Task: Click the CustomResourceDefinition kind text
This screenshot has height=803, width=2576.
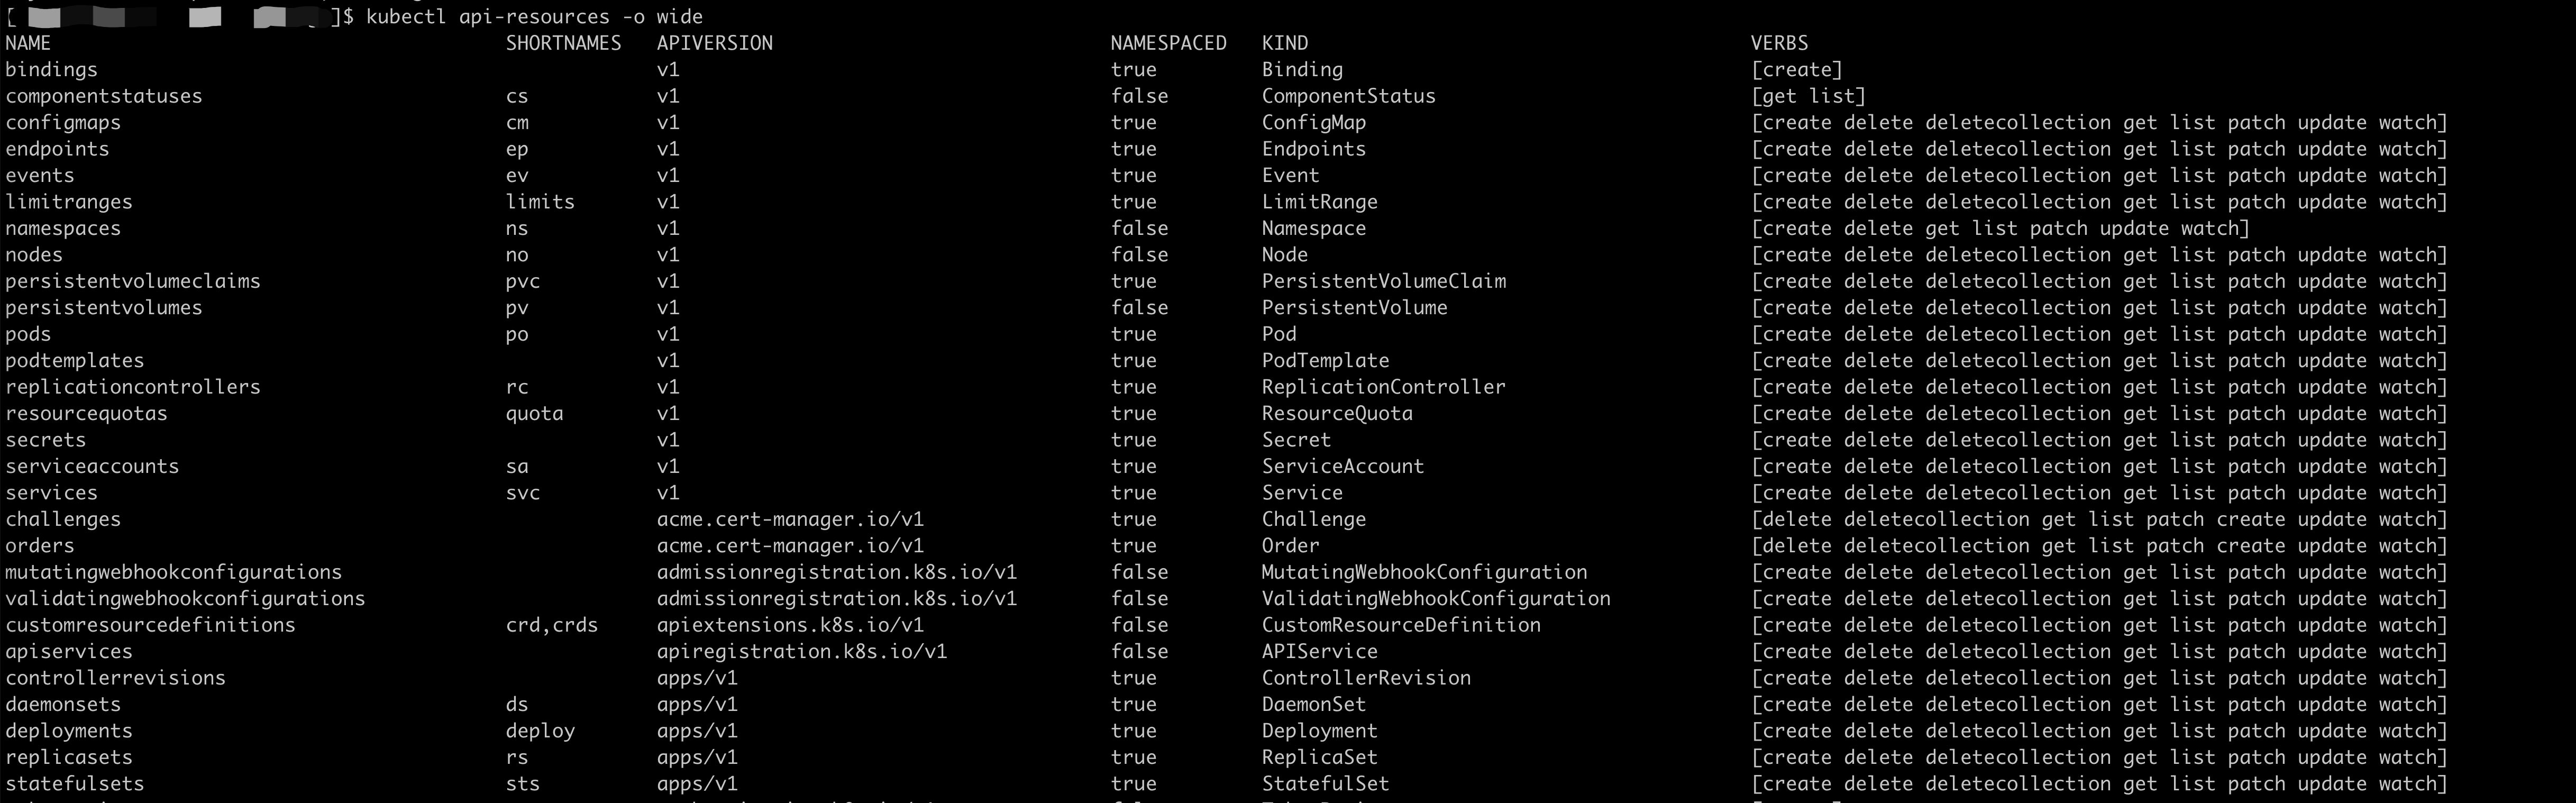Action: pos(1401,625)
